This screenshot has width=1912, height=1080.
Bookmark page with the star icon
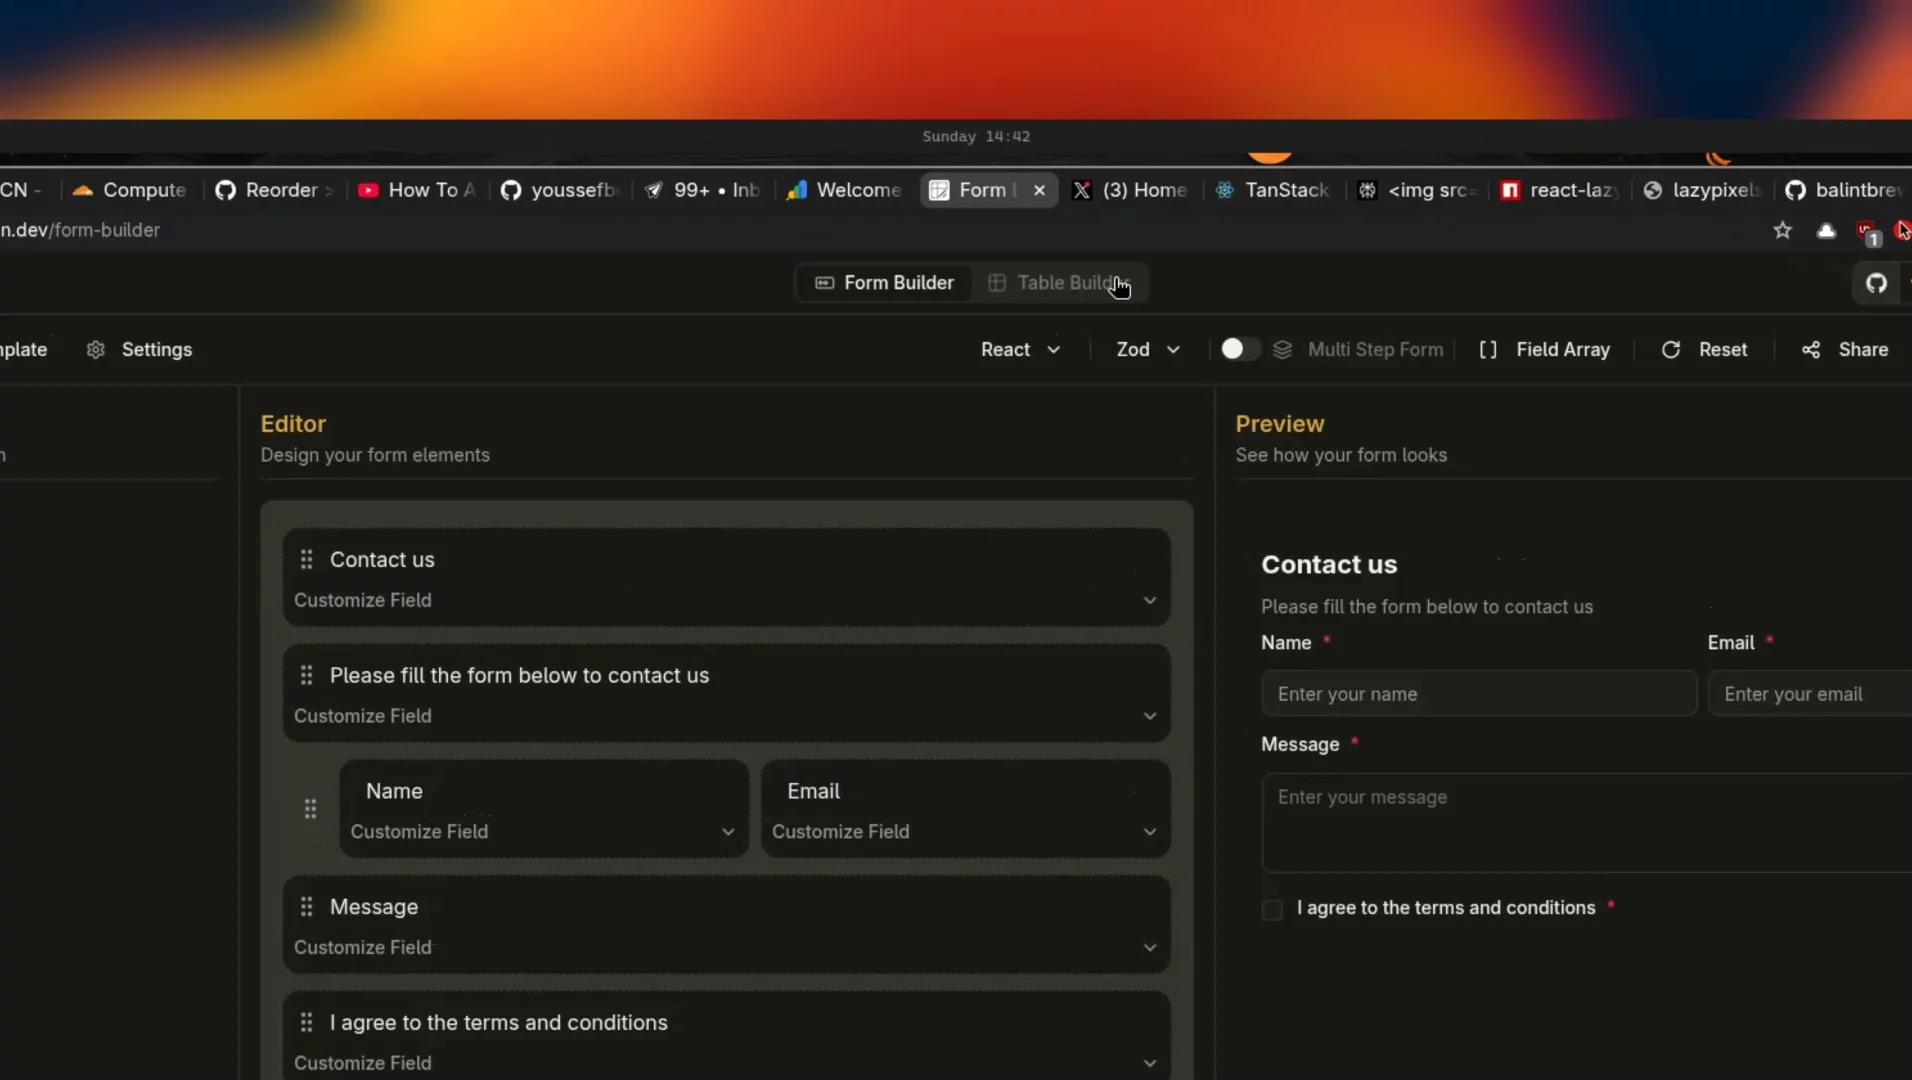tap(1782, 231)
